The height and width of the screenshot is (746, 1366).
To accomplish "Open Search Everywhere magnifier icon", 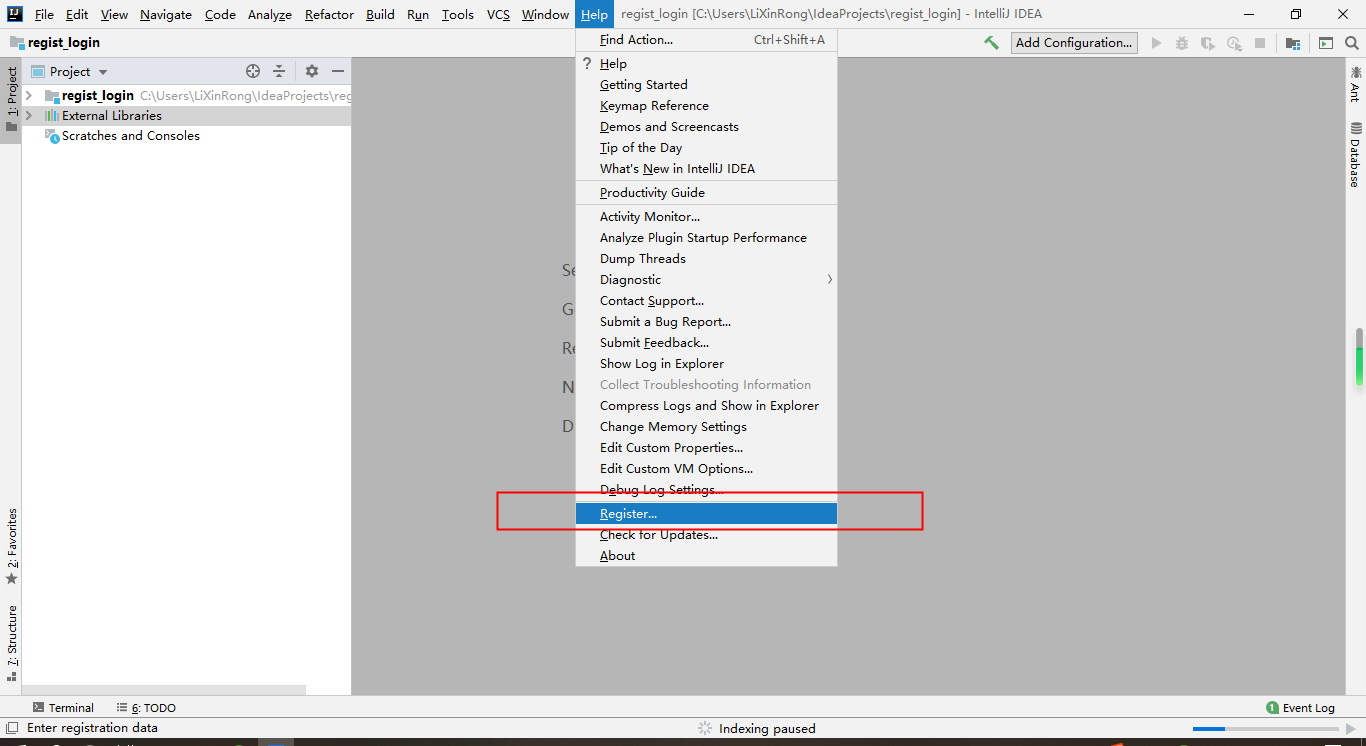I will [1353, 43].
